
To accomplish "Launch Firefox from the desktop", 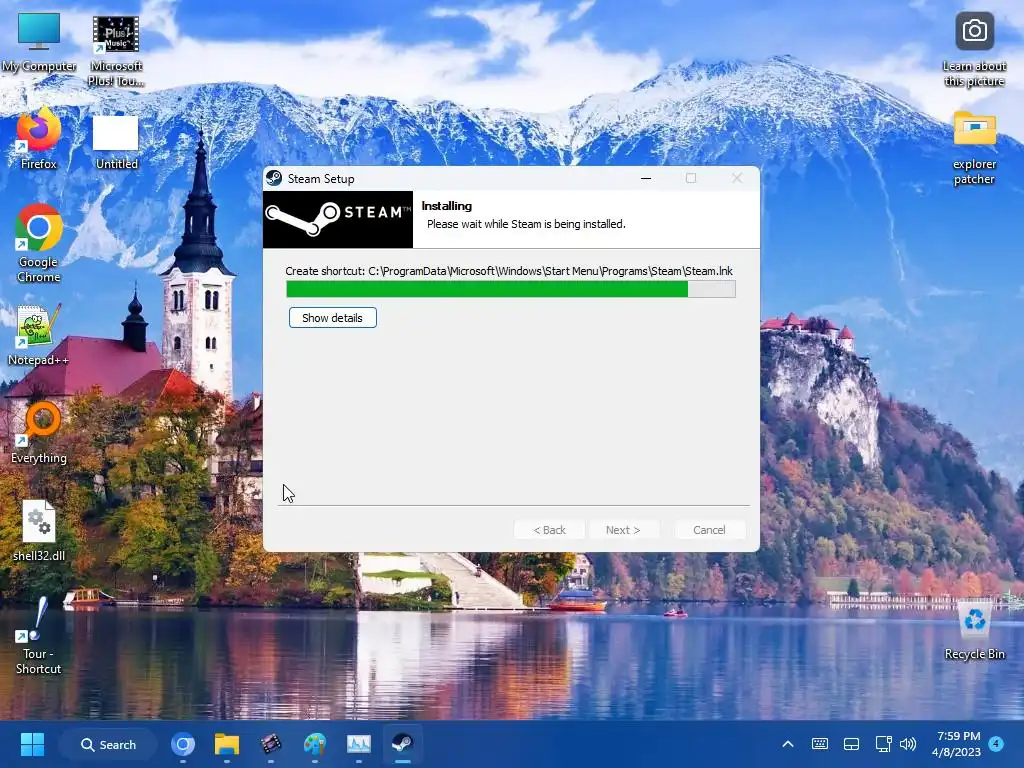I will (x=39, y=140).
